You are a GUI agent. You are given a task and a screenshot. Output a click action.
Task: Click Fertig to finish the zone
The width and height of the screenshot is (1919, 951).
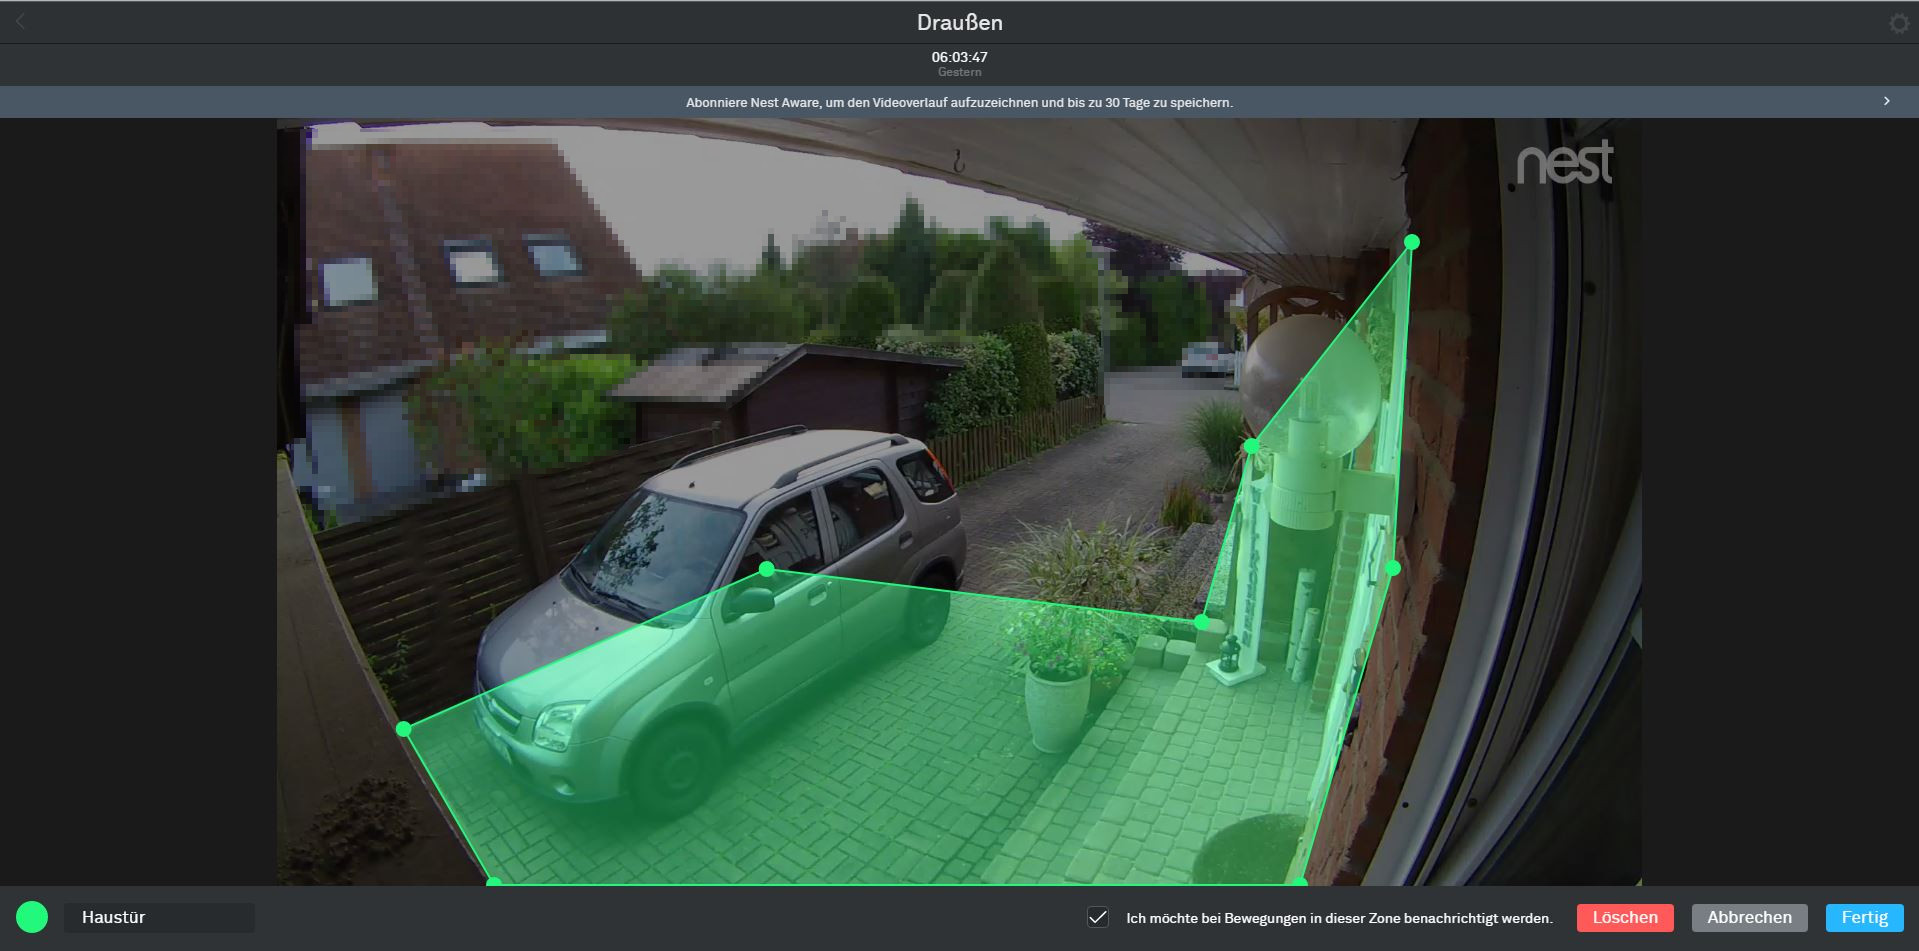coord(1864,918)
